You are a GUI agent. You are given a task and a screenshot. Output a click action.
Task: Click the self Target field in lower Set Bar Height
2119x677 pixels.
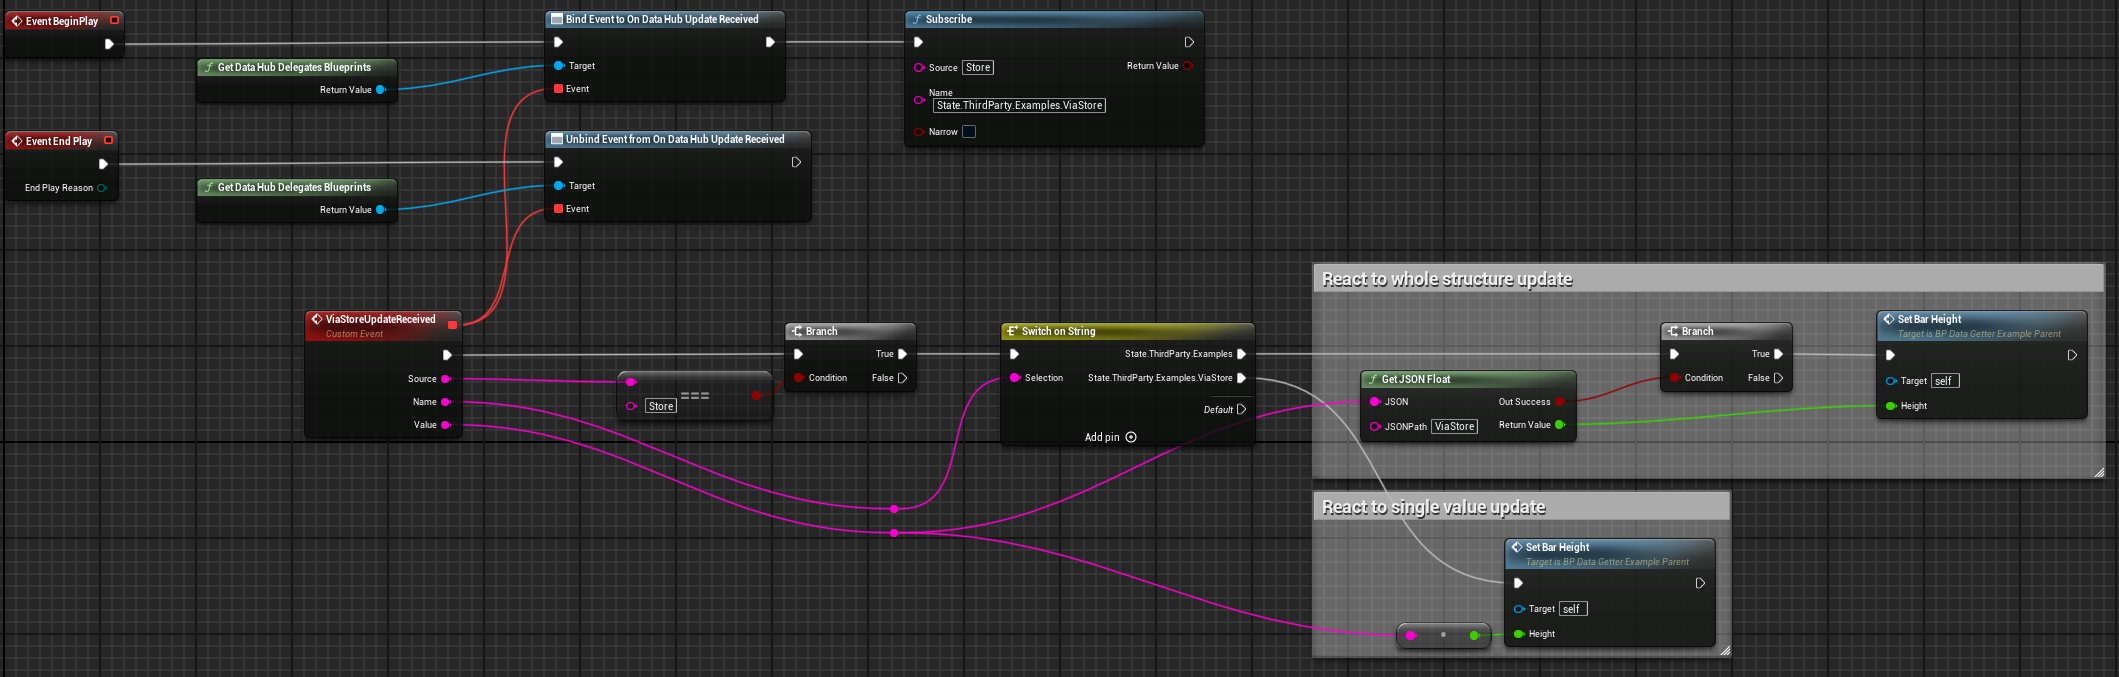[1571, 609]
